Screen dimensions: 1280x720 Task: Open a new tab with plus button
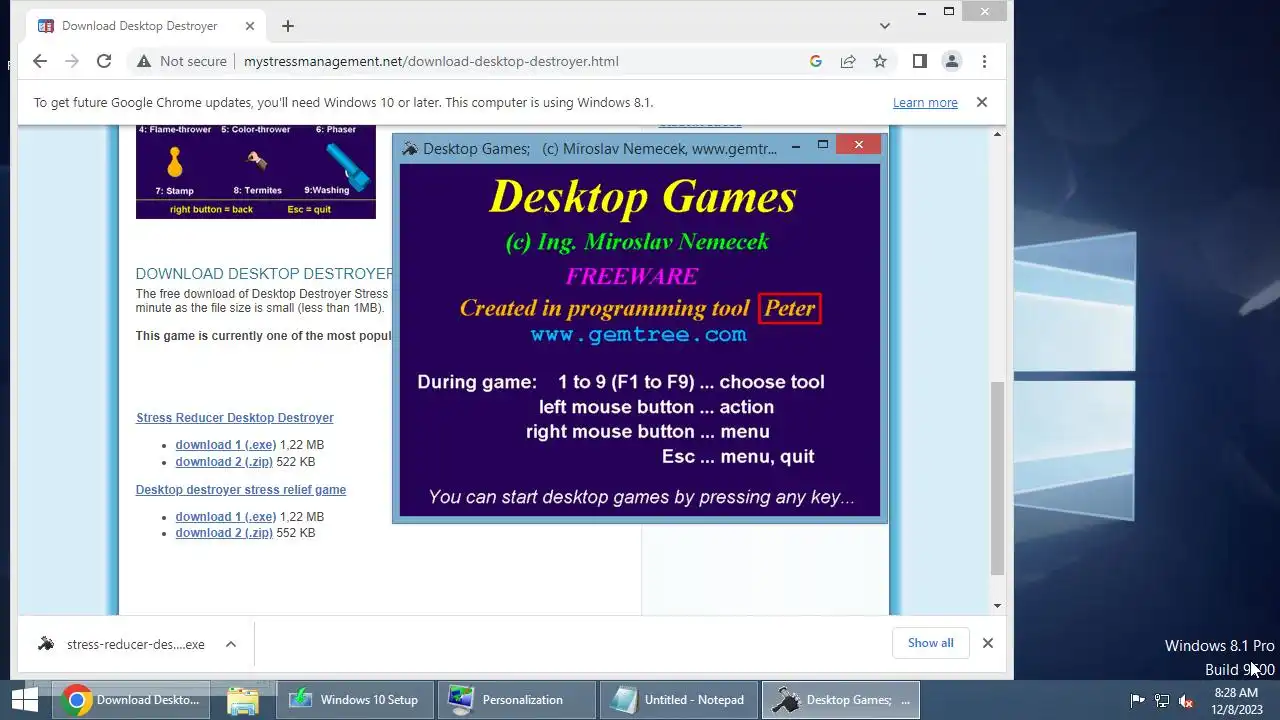point(288,26)
